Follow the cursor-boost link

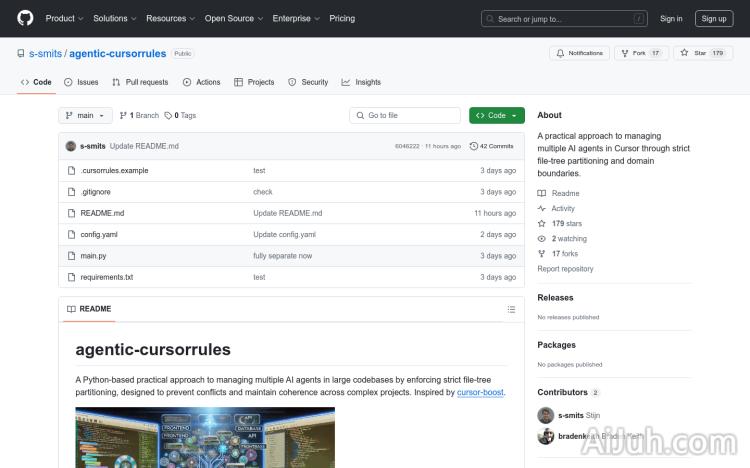tap(480, 393)
